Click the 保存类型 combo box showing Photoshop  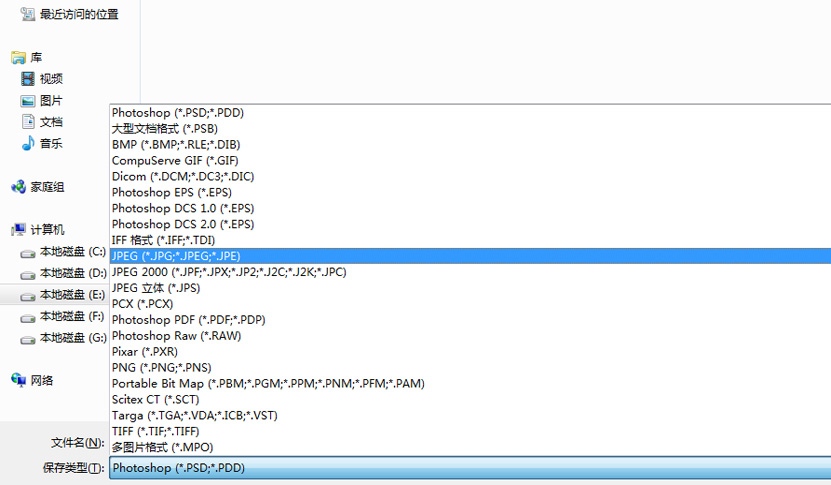tap(471, 468)
